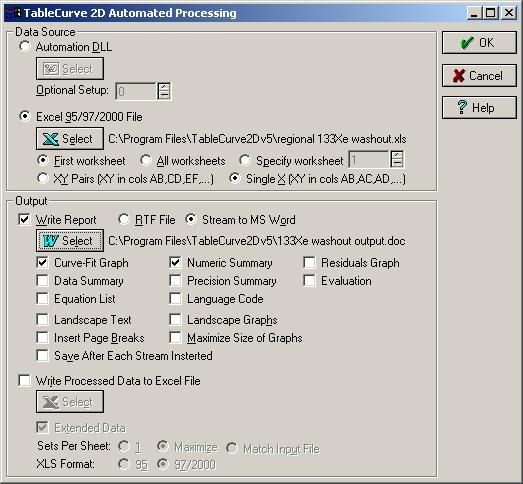Choose XY Pairs column layout
This screenshot has height=484, width=523.
(x=43, y=178)
